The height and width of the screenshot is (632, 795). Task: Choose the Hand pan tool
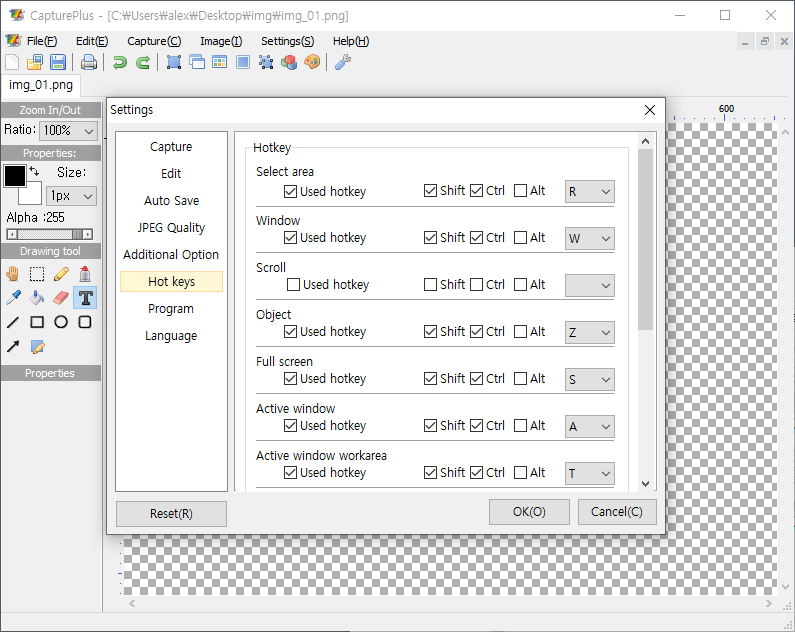tap(13, 273)
